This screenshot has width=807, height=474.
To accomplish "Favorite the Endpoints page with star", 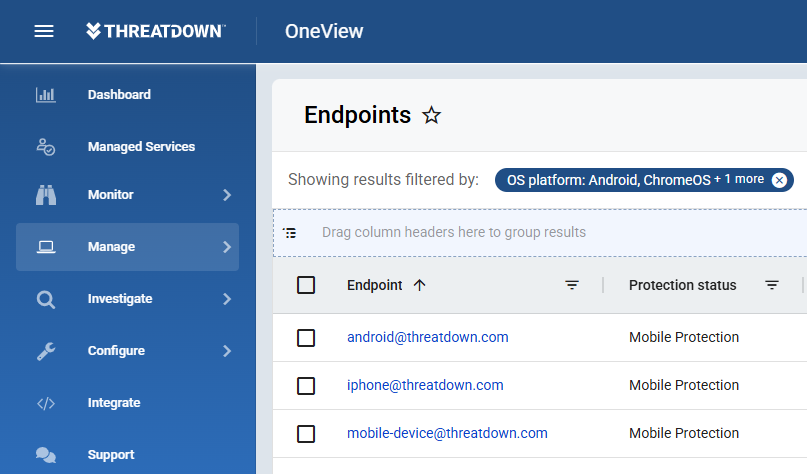I will point(431,115).
